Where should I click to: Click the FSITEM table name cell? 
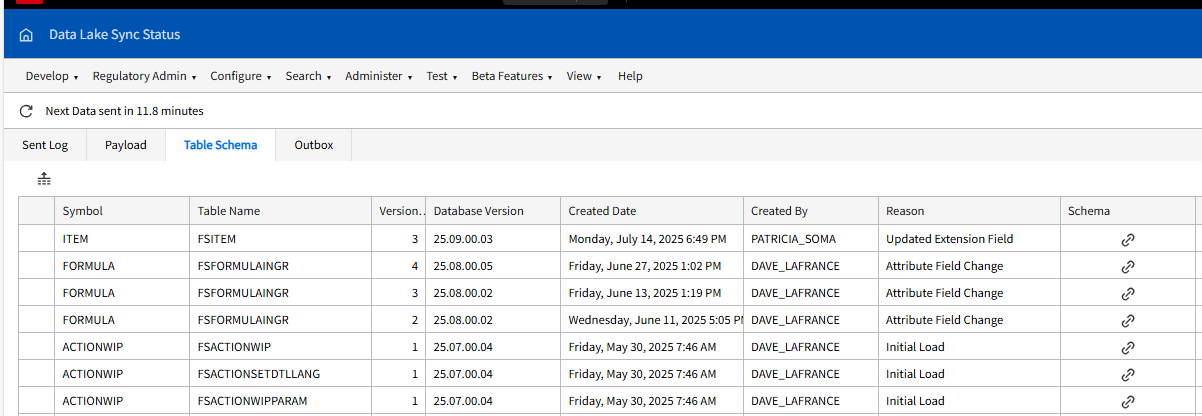[x=281, y=239]
